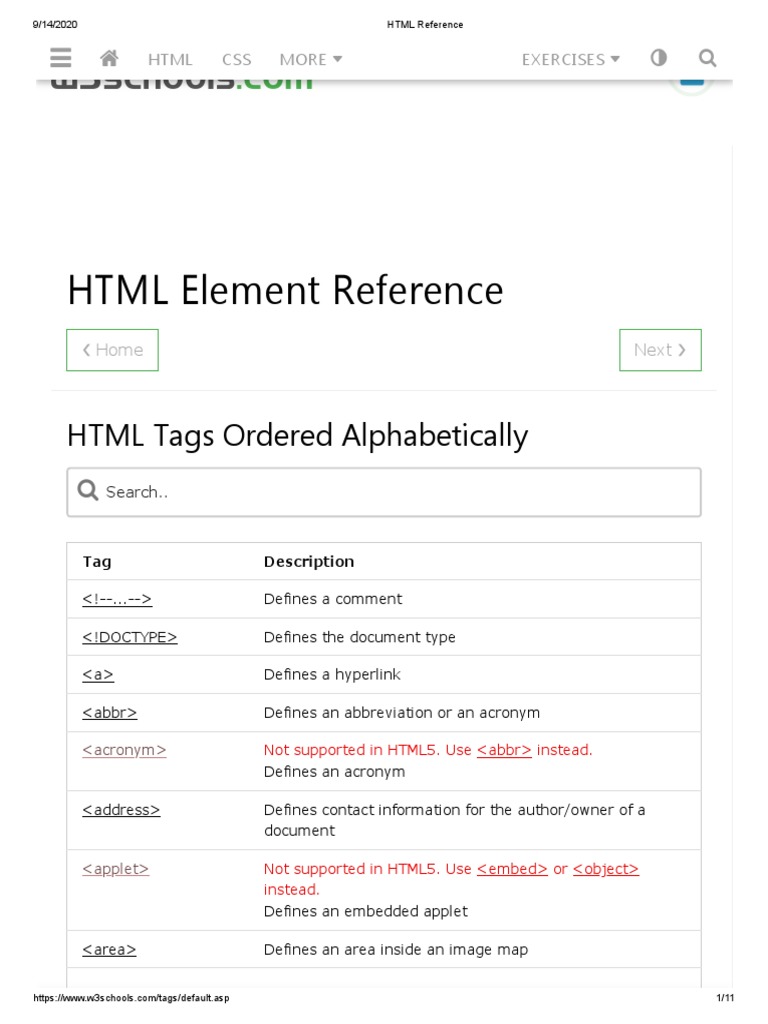Click the page URL in the footer
768x1024 pixels.
tap(131, 998)
